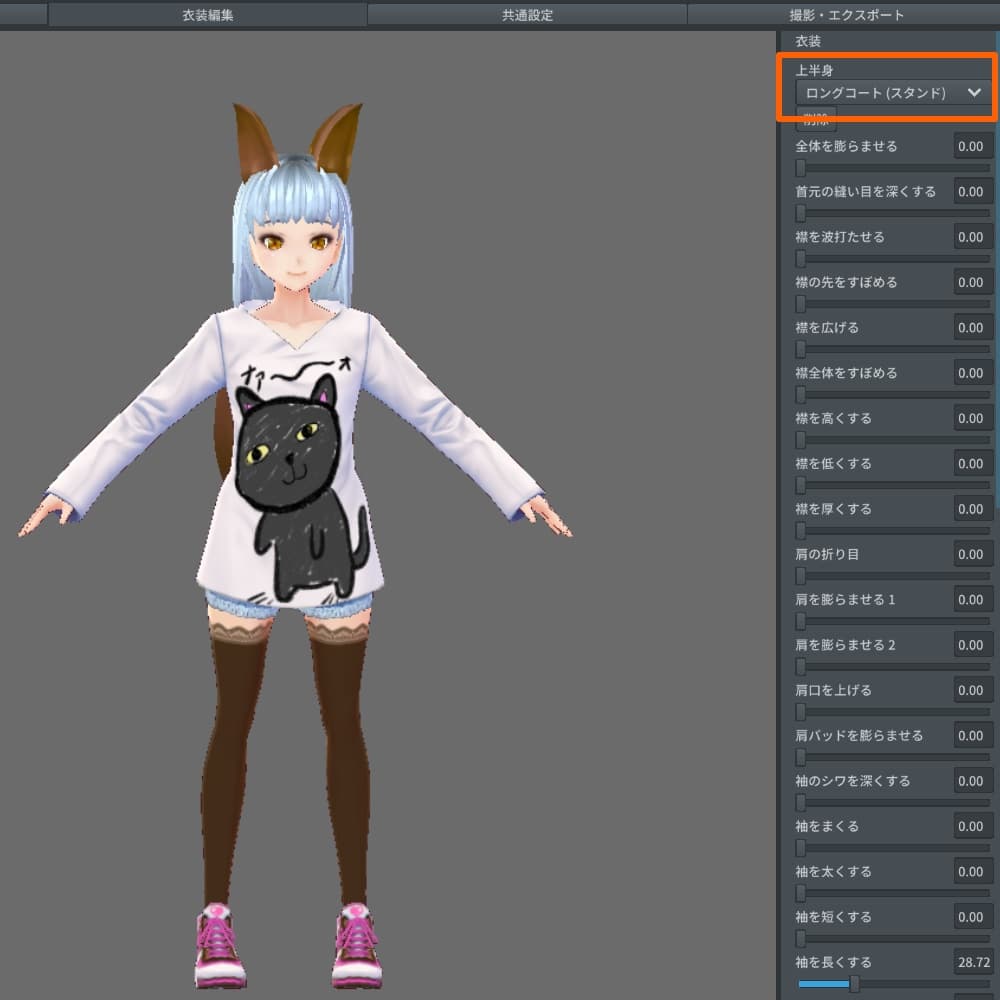
Task: Switch to the 衣装編集 tab
Action: pos(207,15)
